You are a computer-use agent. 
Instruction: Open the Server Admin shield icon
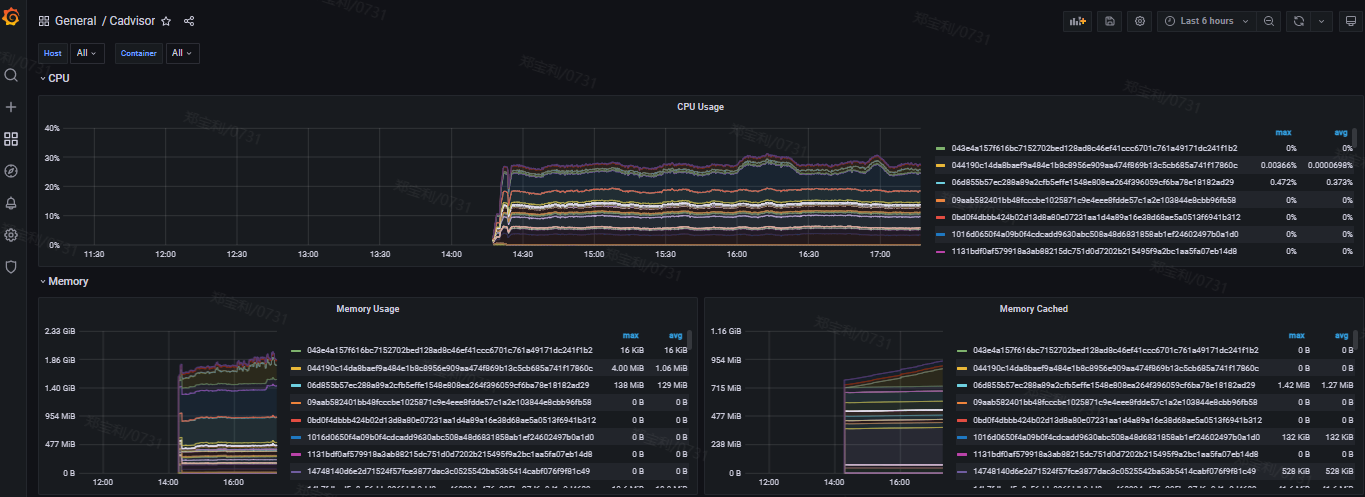coord(11,267)
